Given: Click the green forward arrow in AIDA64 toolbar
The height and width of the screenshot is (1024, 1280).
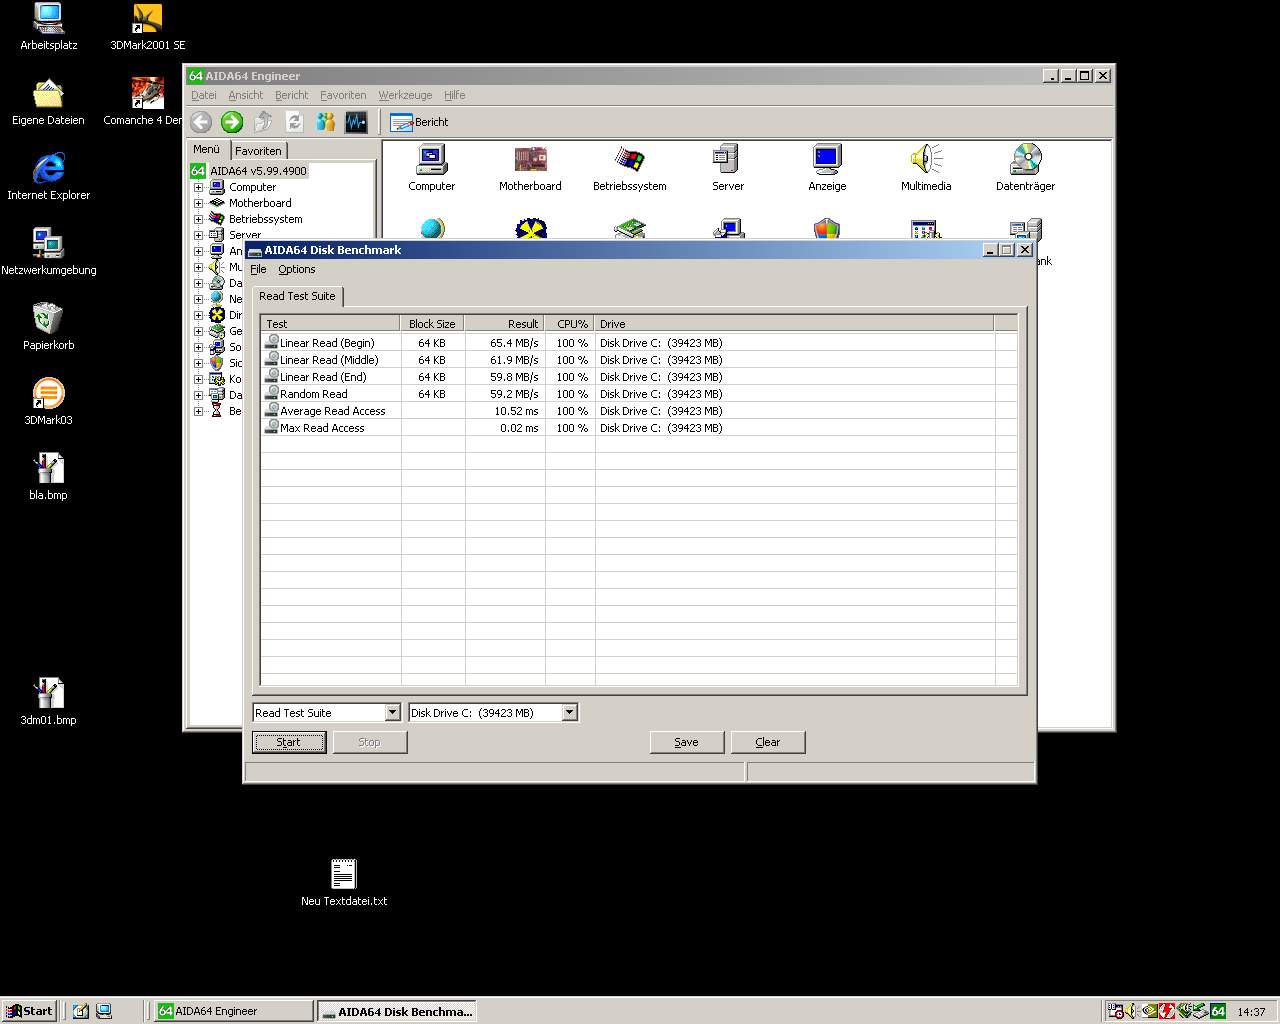Looking at the screenshot, I should click(x=232, y=122).
